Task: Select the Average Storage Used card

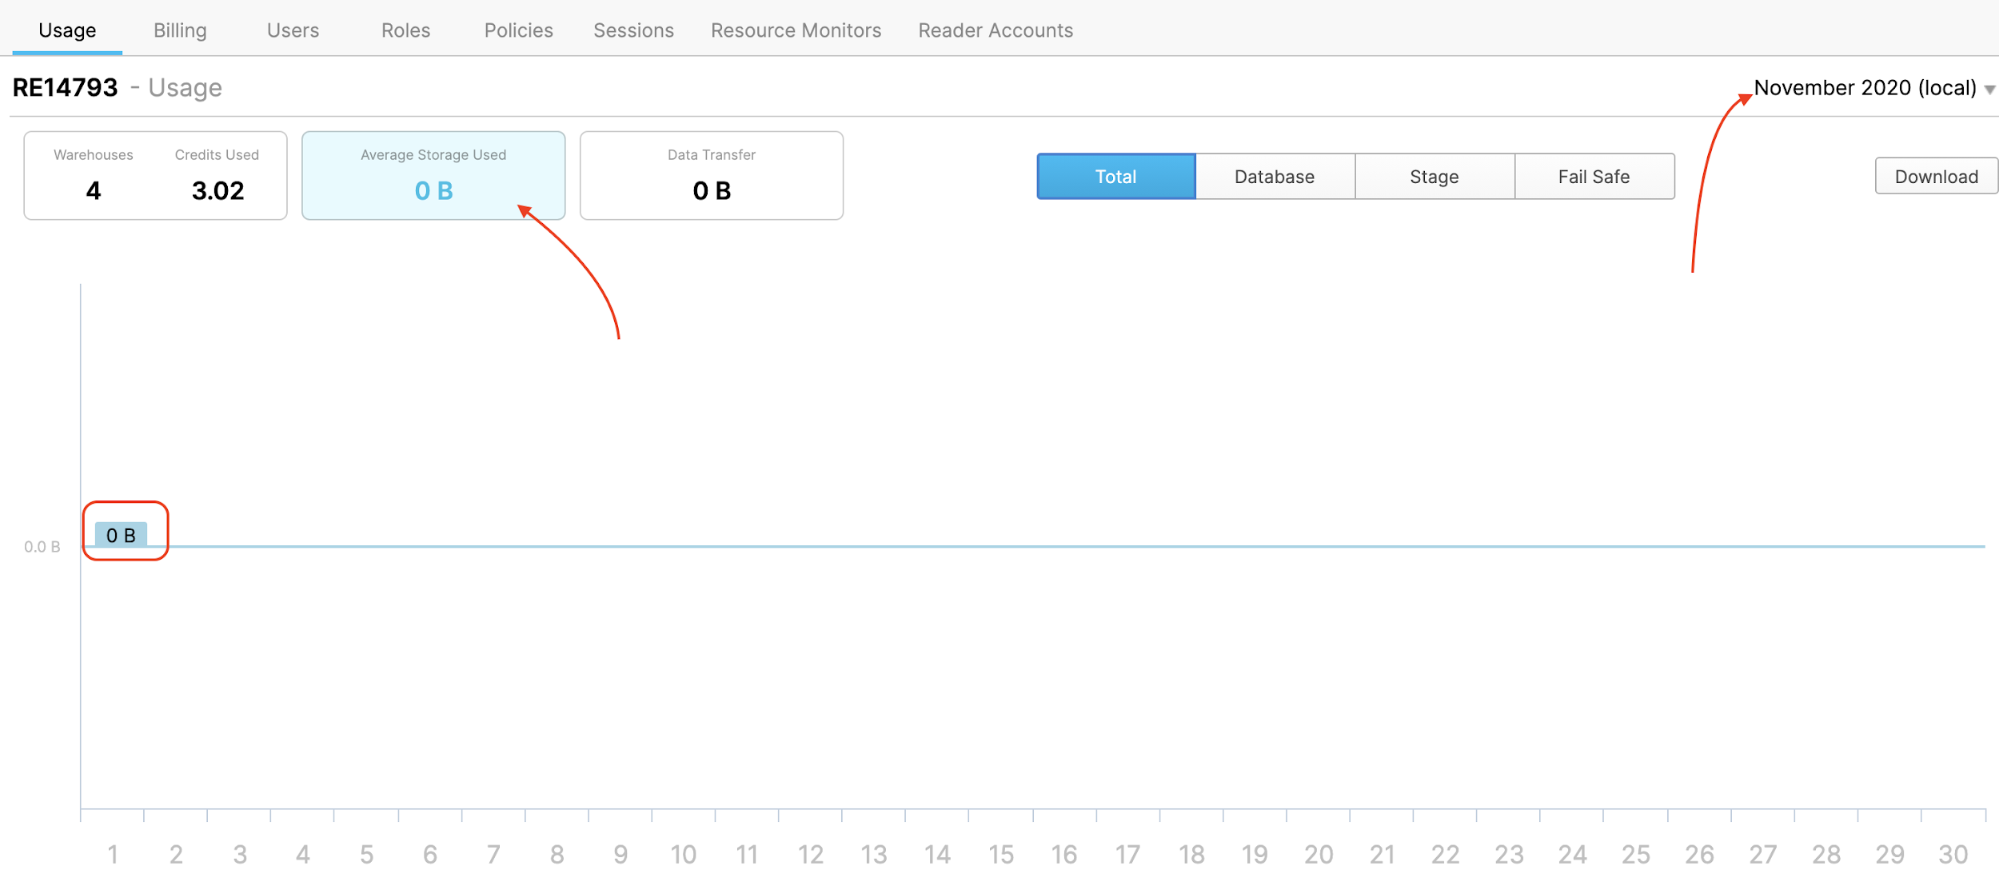Action: 433,175
